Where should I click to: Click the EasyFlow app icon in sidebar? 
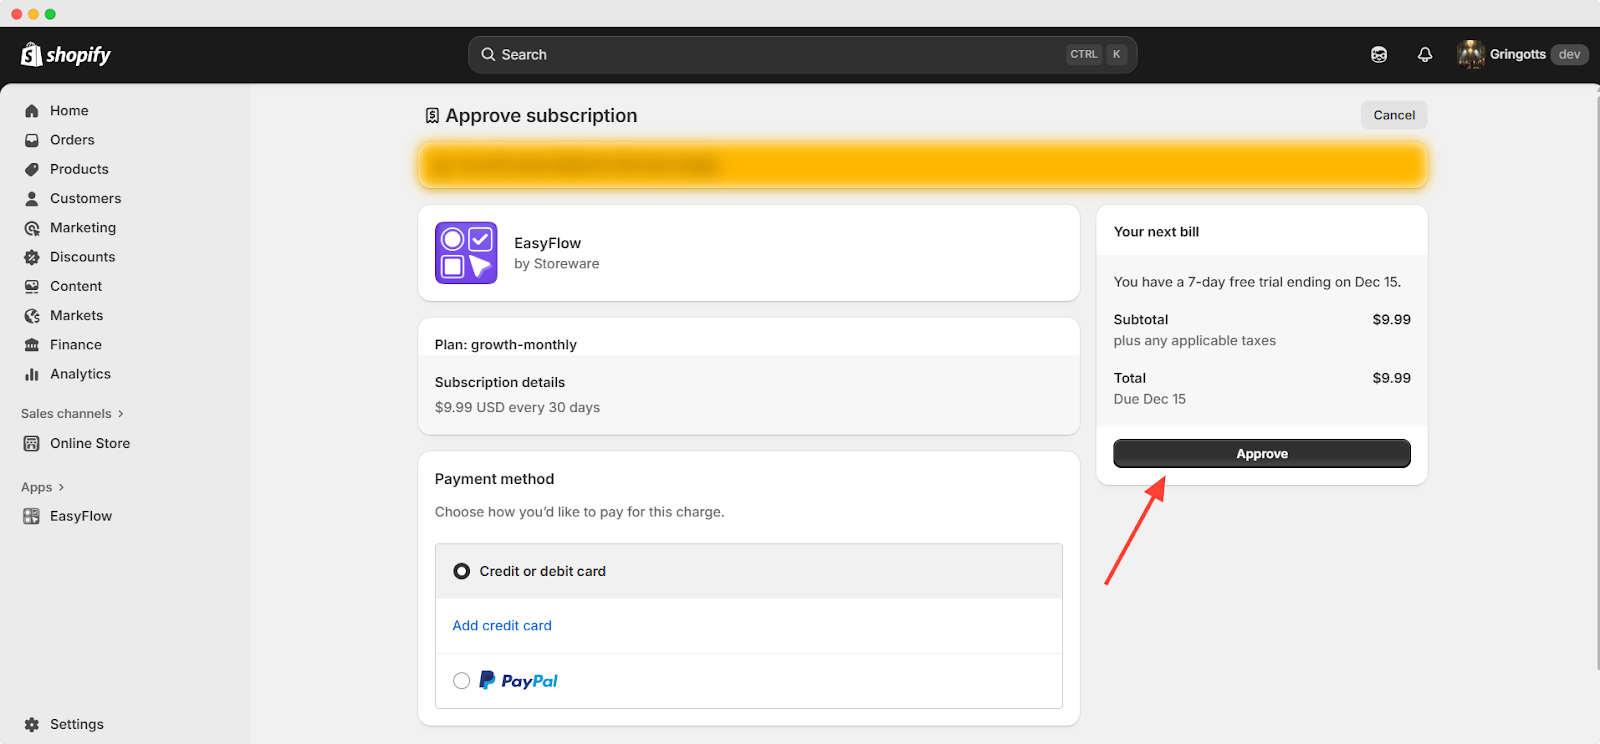[x=32, y=516]
